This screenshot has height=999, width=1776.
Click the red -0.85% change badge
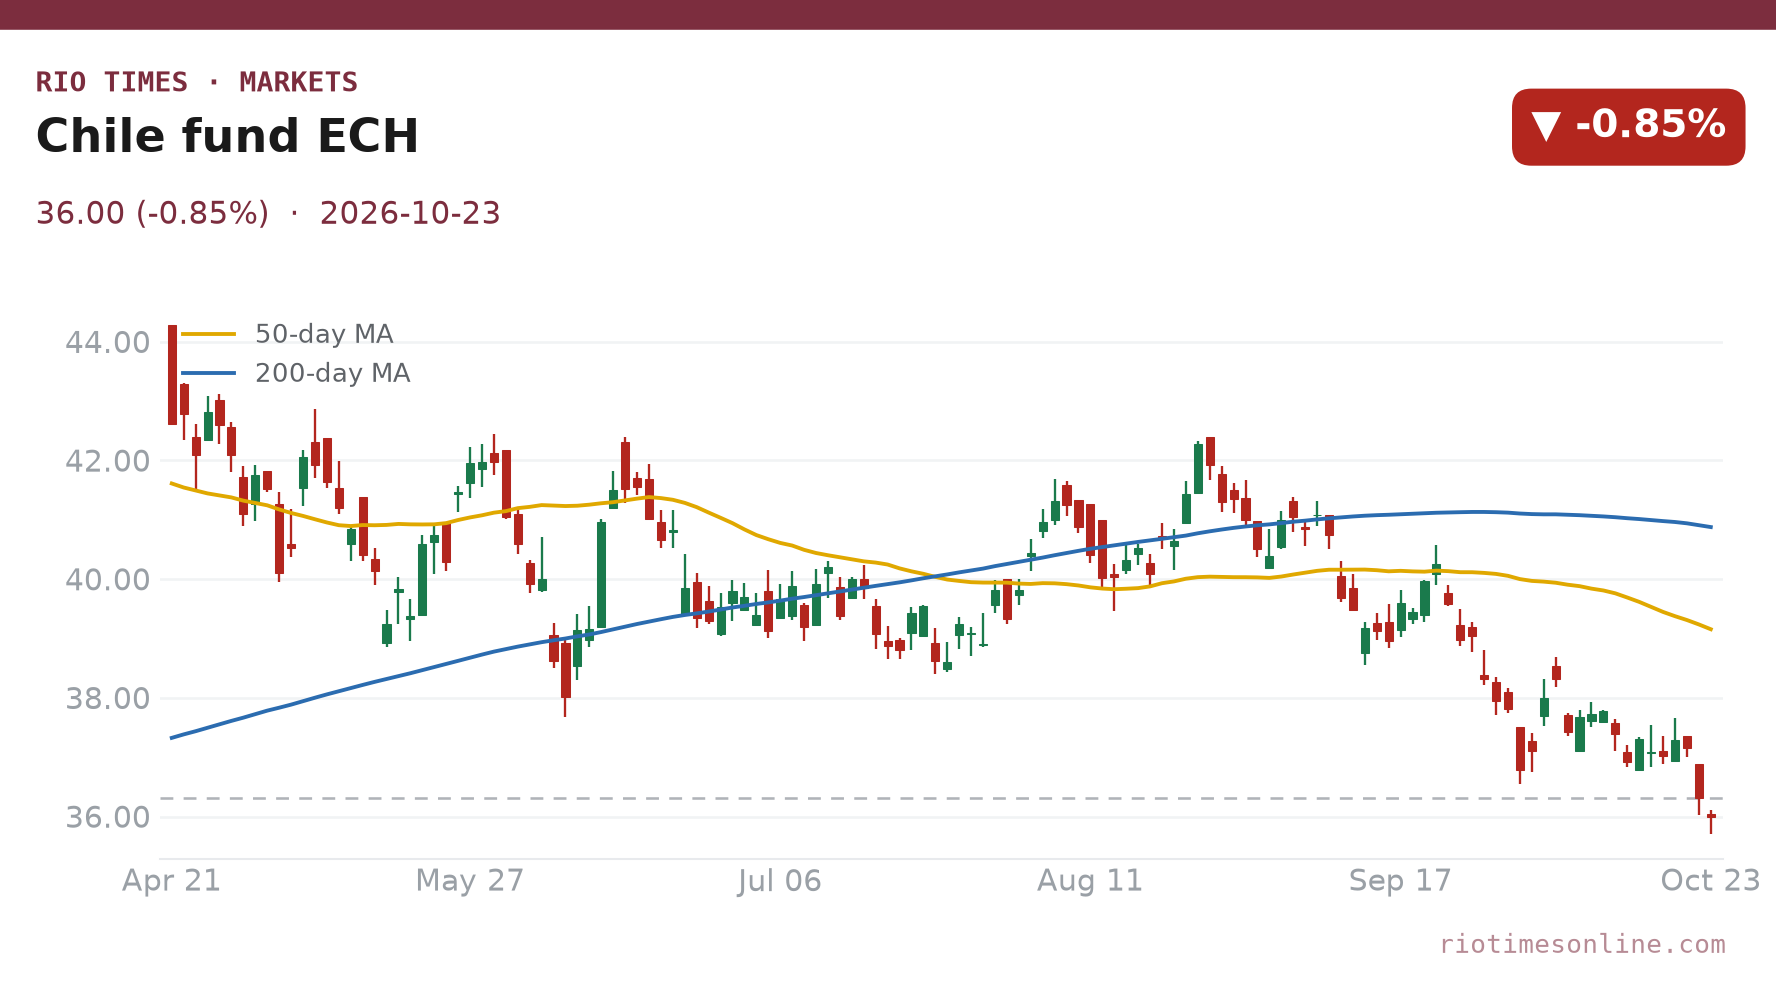(1628, 127)
